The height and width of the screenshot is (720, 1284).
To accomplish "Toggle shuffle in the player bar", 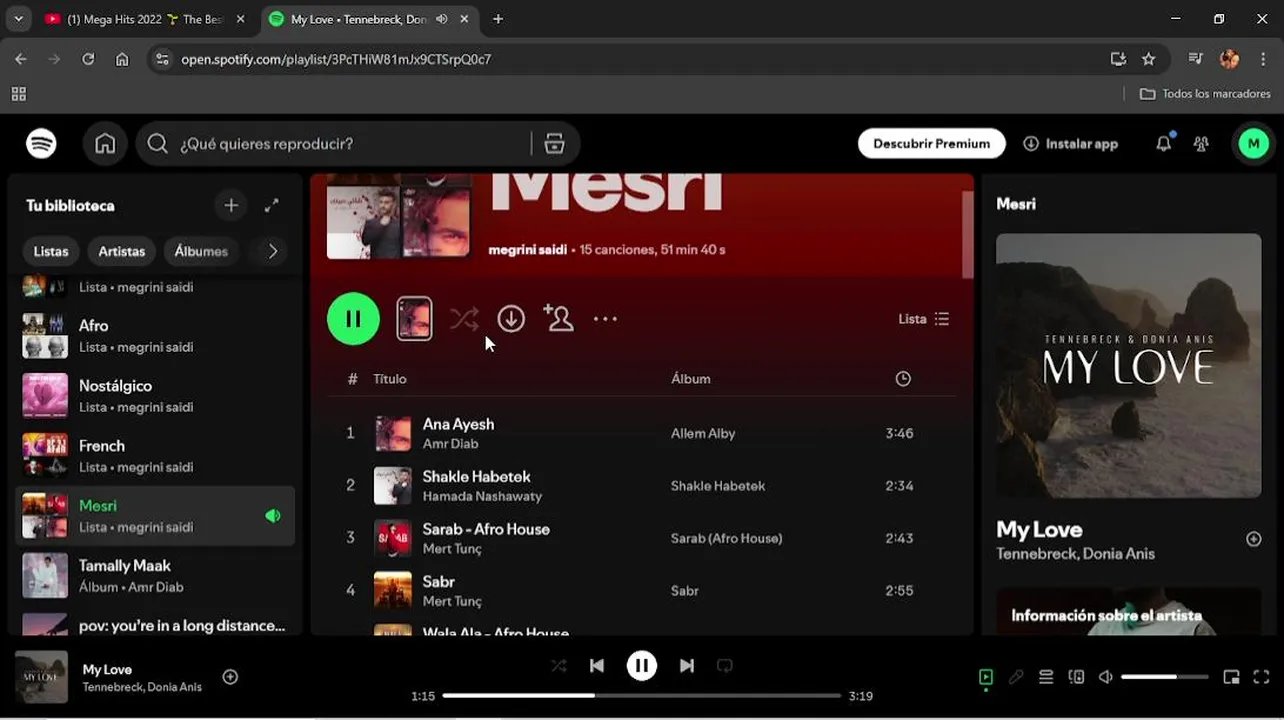I will 558,666.
